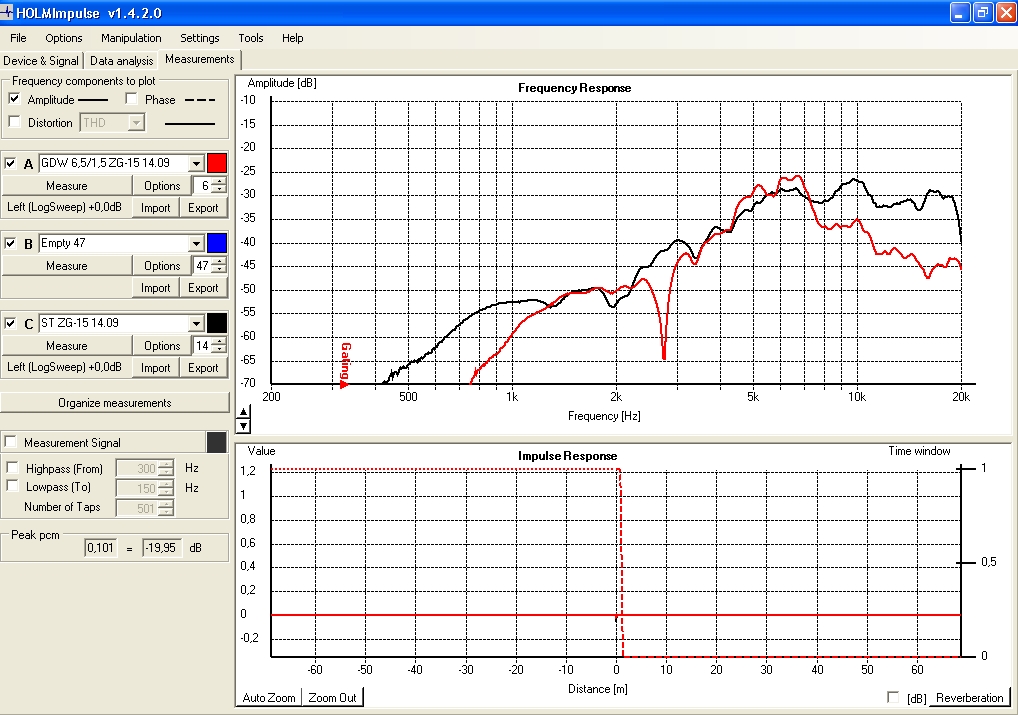Click the HOLMImpulse title bar app icon
This screenshot has height=715, width=1018.
coord(6,12)
